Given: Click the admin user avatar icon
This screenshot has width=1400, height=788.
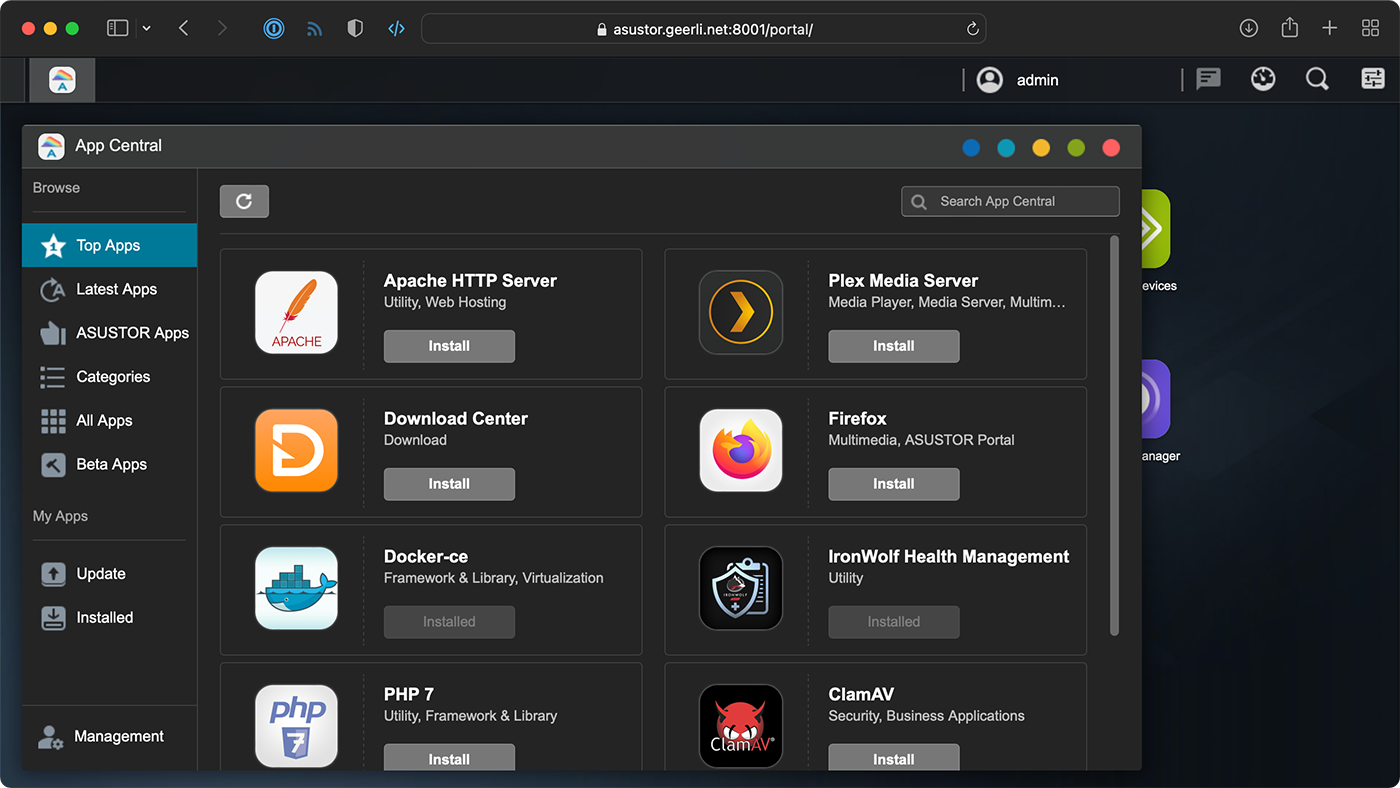Looking at the screenshot, I should (x=990, y=80).
